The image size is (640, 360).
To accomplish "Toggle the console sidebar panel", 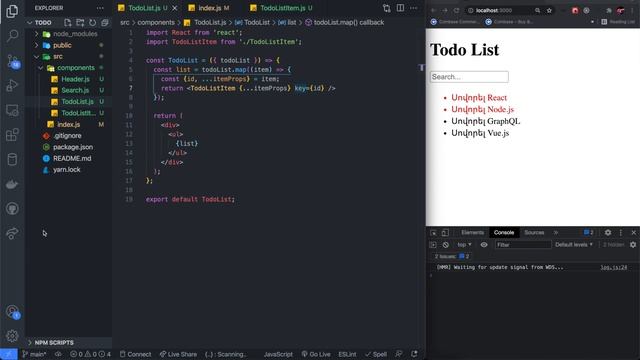I will pyautogui.click(x=433, y=245).
